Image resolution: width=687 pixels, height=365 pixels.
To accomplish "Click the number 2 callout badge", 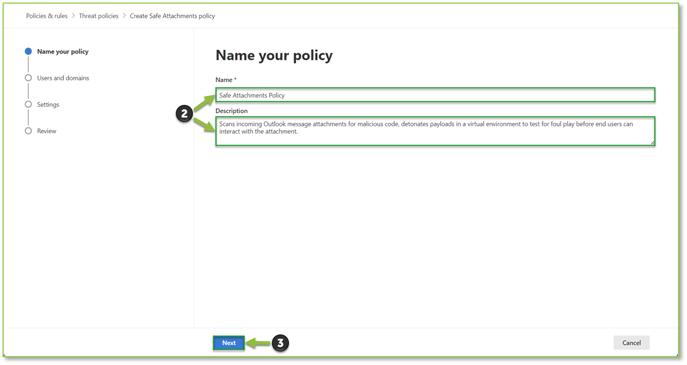I will click(184, 114).
